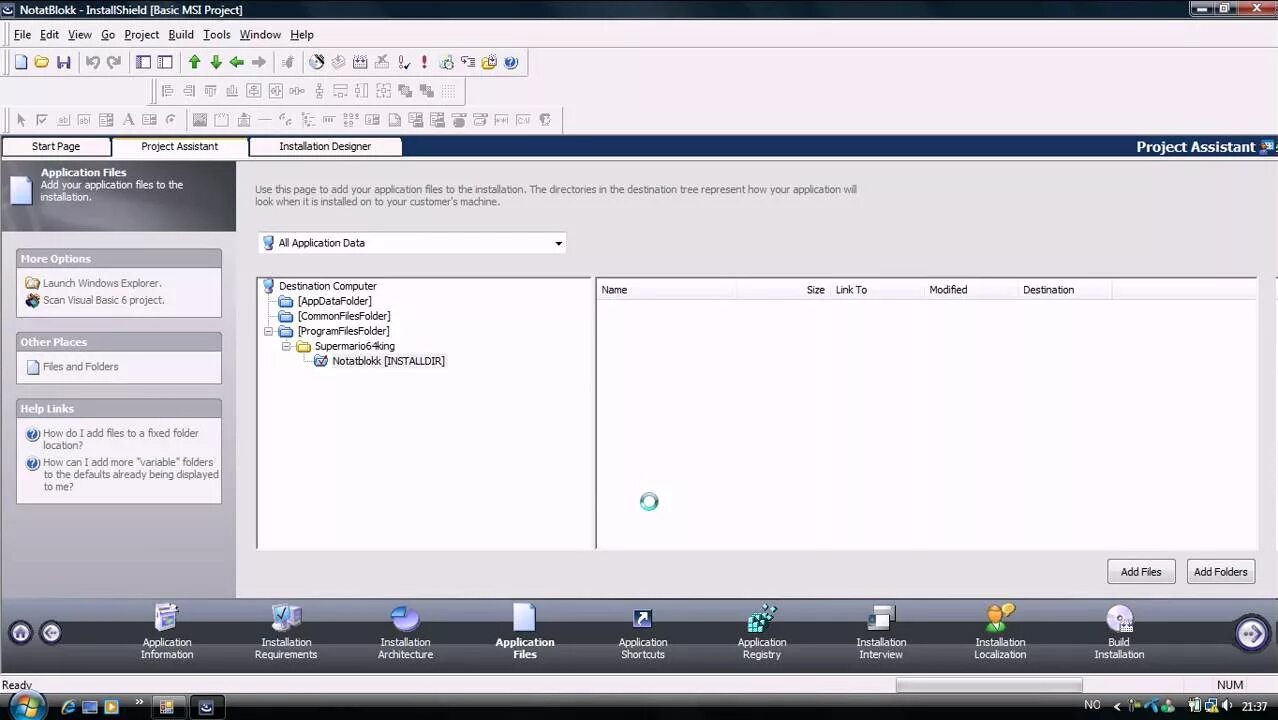The width and height of the screenshot is (1278, 720).
Task: Click the taskbar clock showing 21:37
Action: pyautogui.click(x=1254, y=706)
